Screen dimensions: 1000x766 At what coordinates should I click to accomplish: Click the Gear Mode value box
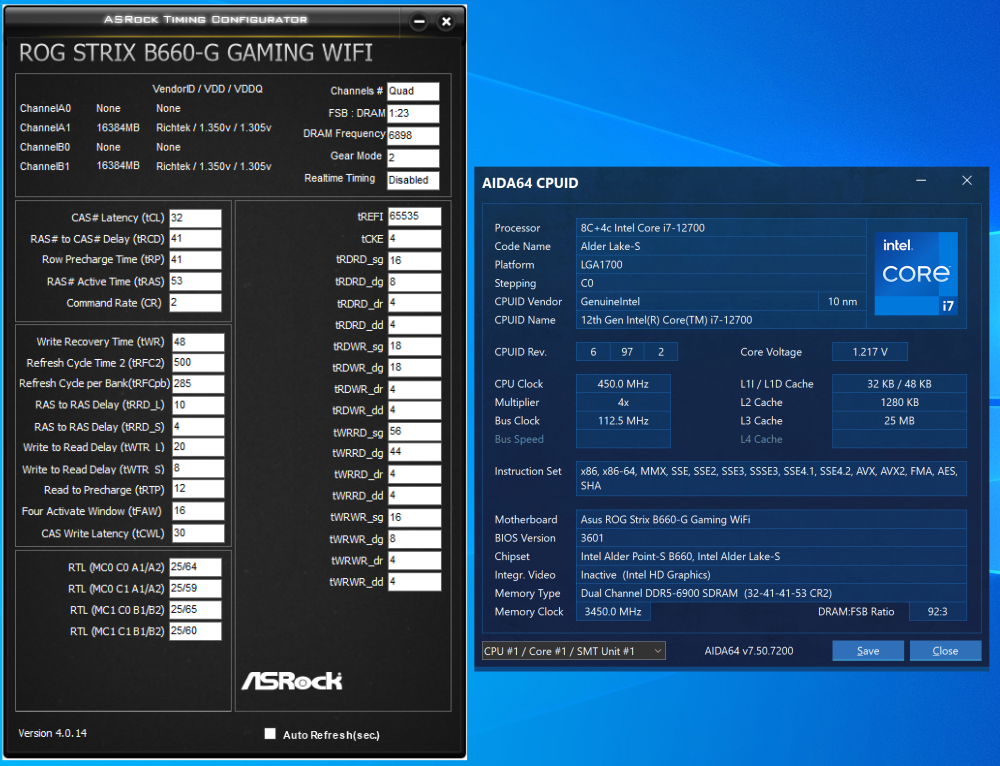pyautogui.click(x=413, y=158)
